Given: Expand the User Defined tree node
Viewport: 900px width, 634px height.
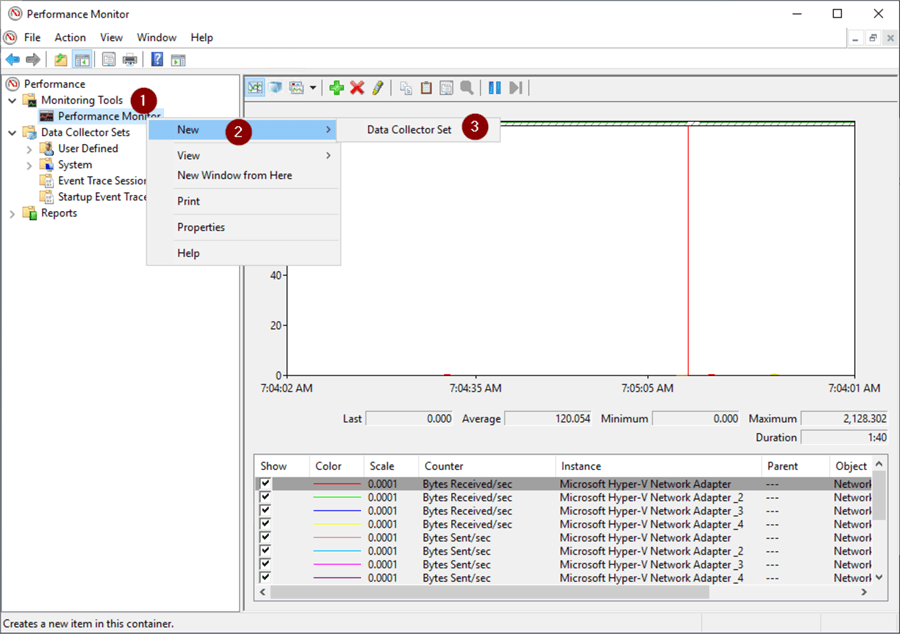Looking at the screenshot, I should click(29, 149).
